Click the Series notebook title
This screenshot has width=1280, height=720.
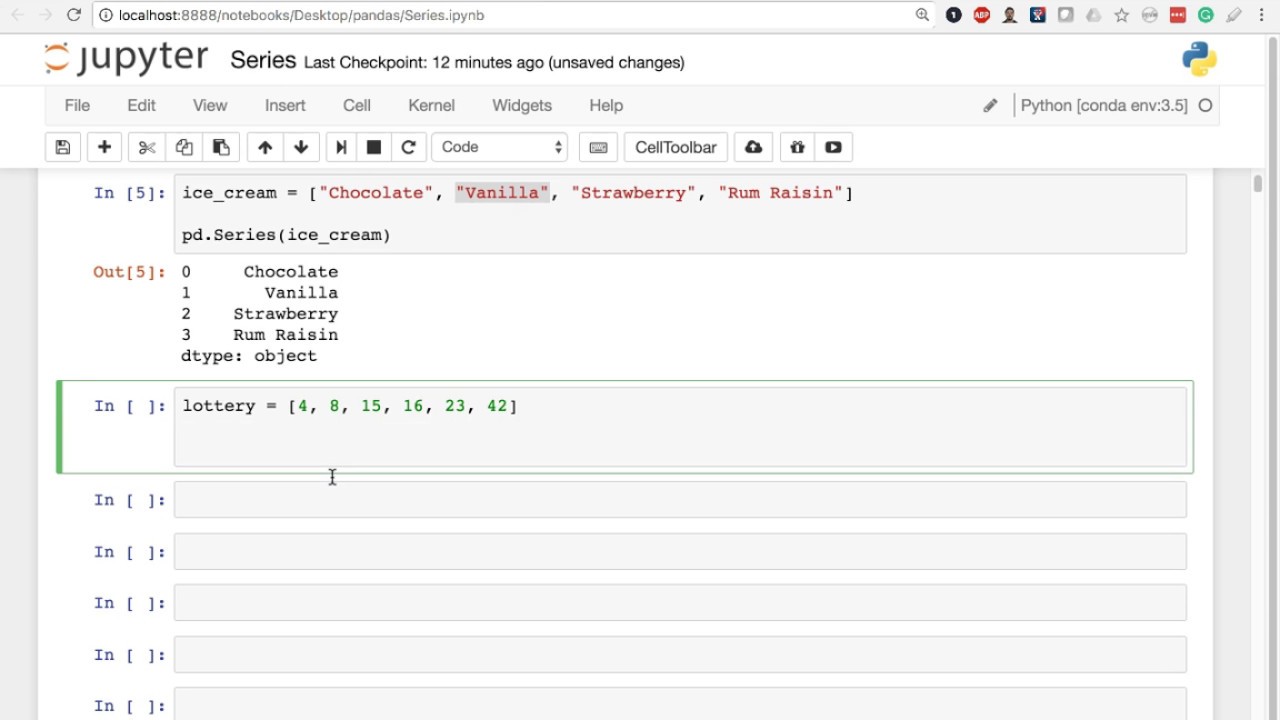(x=262, y=60)
